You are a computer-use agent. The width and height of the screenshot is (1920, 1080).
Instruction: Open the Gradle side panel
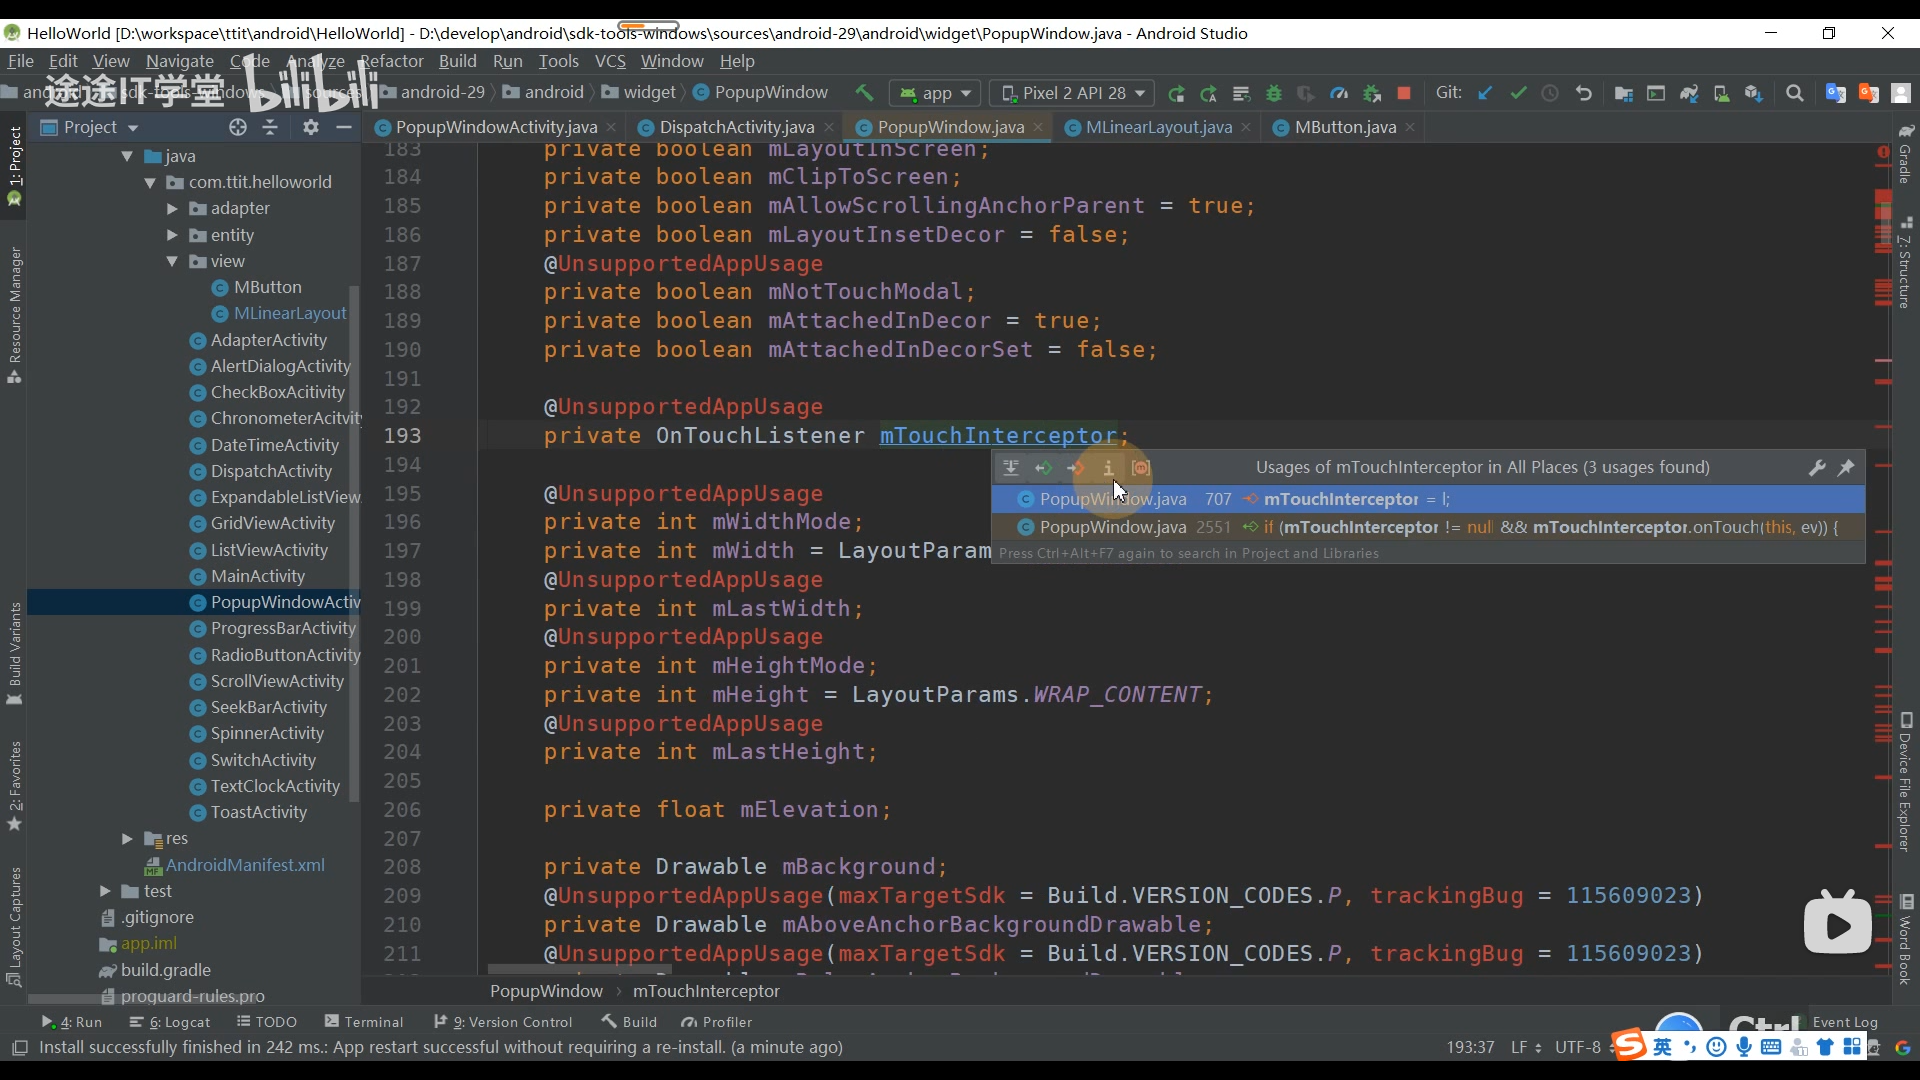(1906, 155)
